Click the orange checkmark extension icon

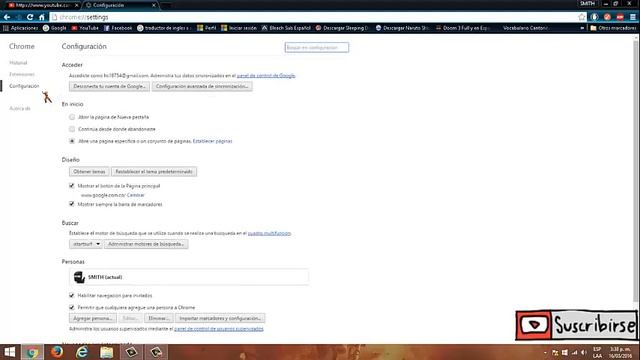point(607,17)
